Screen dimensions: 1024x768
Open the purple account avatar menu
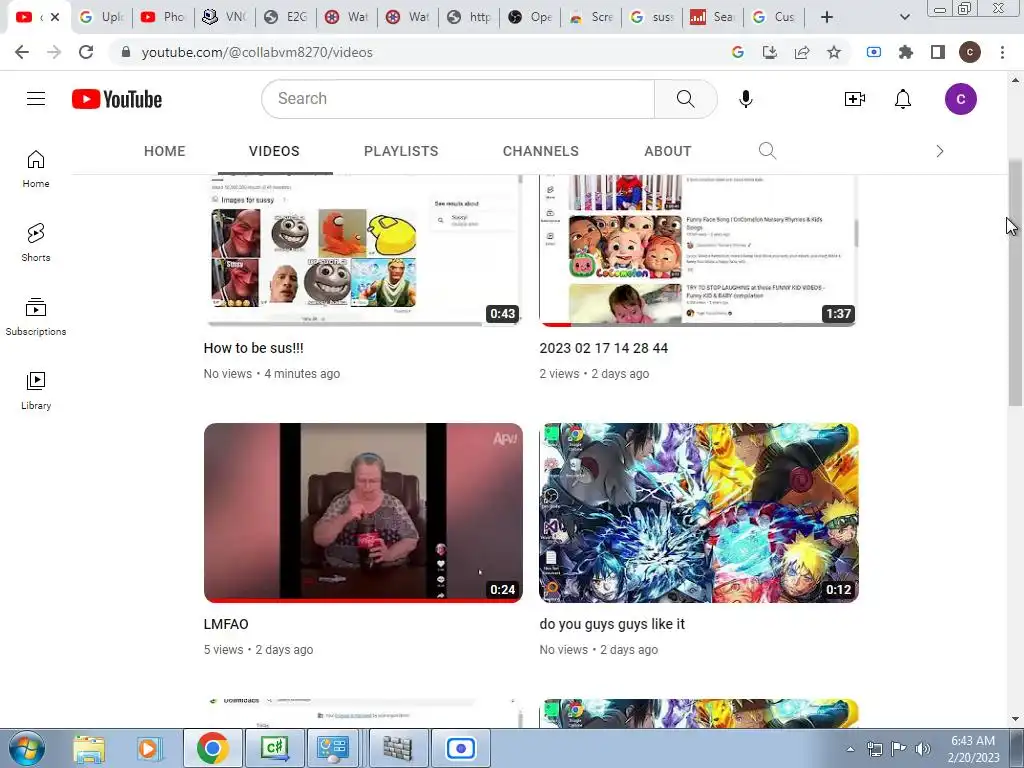[960, 99]
